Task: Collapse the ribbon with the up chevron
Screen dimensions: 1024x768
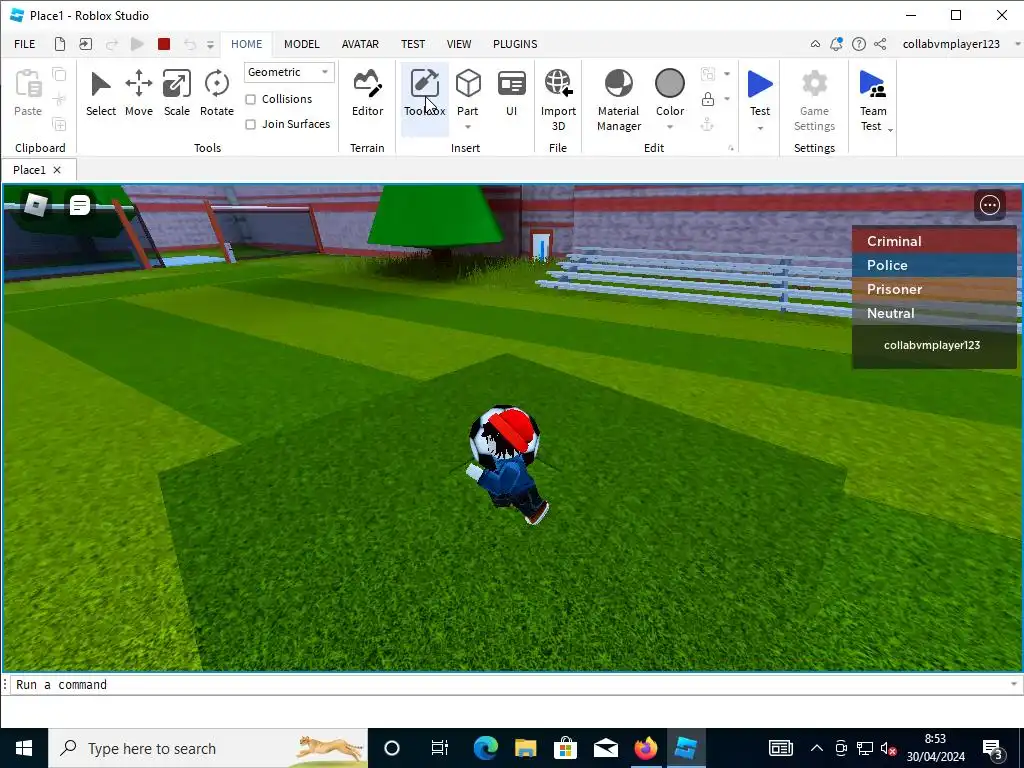Action: pyautogui.click(x=815, y=44)
